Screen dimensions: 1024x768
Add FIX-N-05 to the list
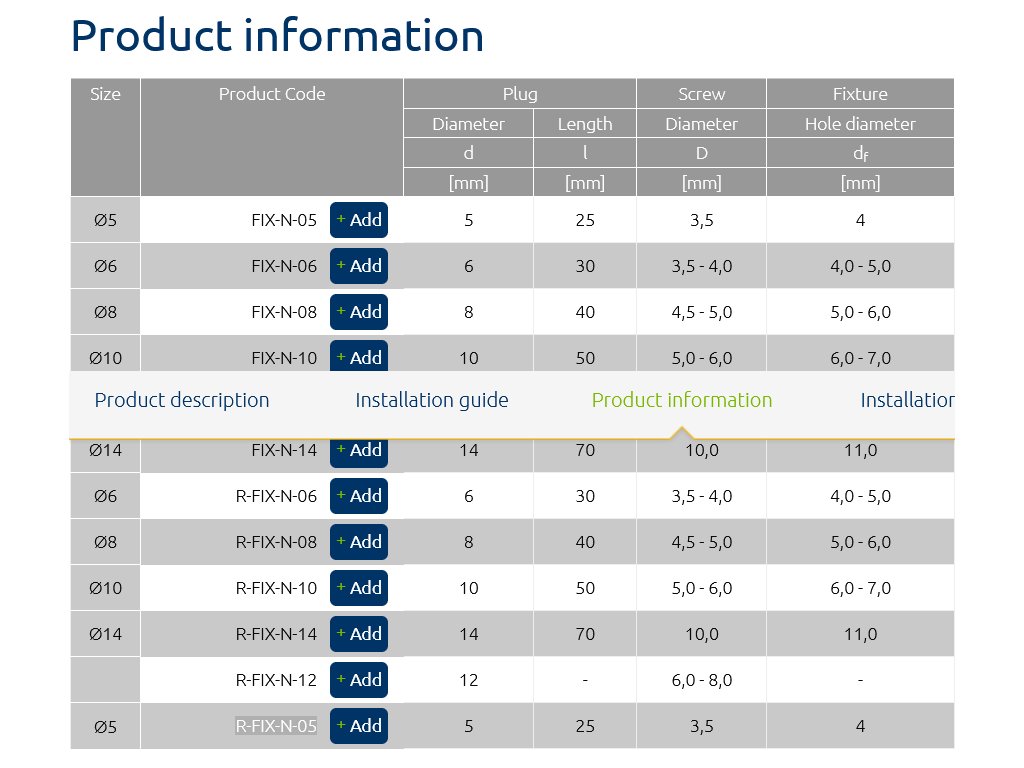click(358, 220)
